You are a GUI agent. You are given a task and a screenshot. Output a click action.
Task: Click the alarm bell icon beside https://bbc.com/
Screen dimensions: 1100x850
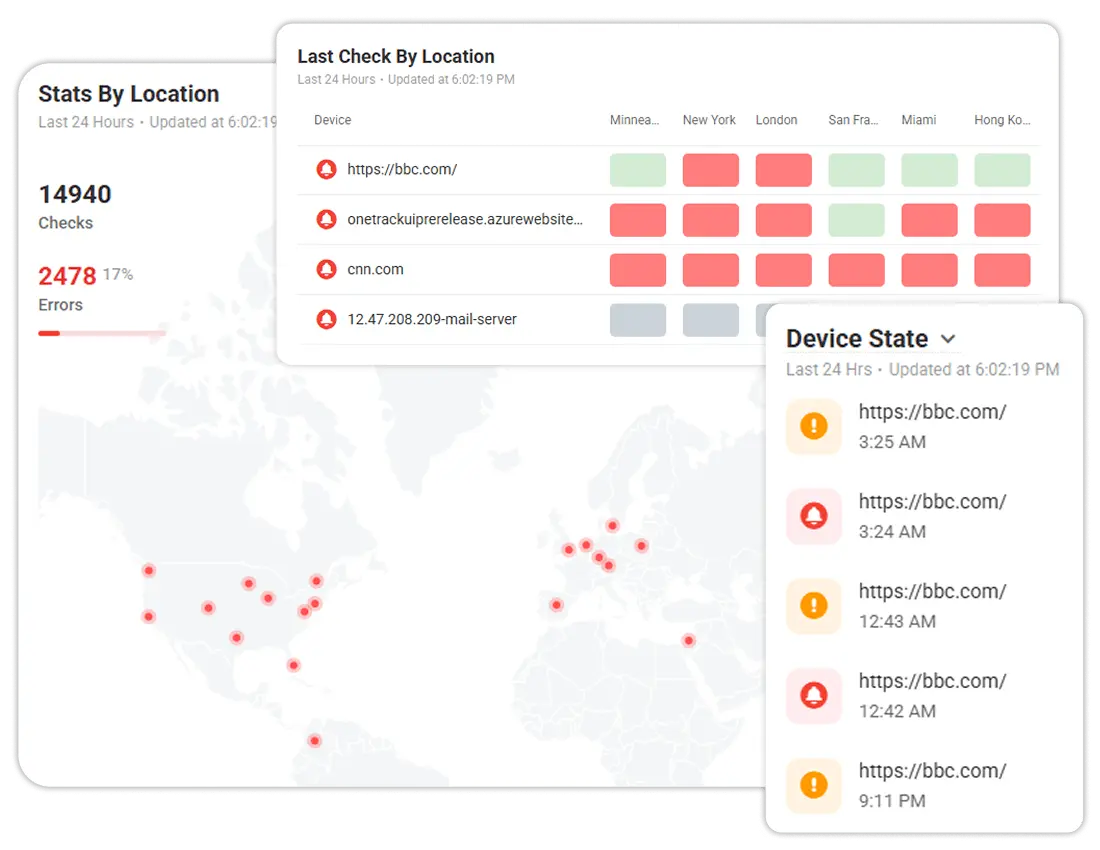pos(327,169)
